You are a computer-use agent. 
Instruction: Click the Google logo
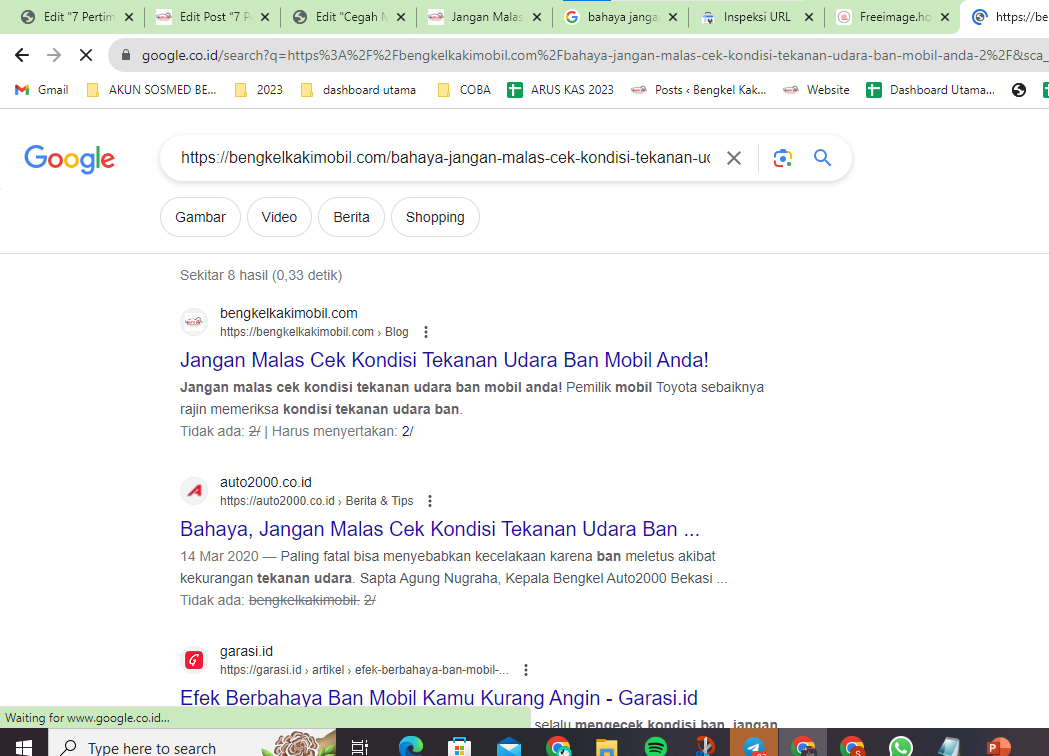click(70, 159)
